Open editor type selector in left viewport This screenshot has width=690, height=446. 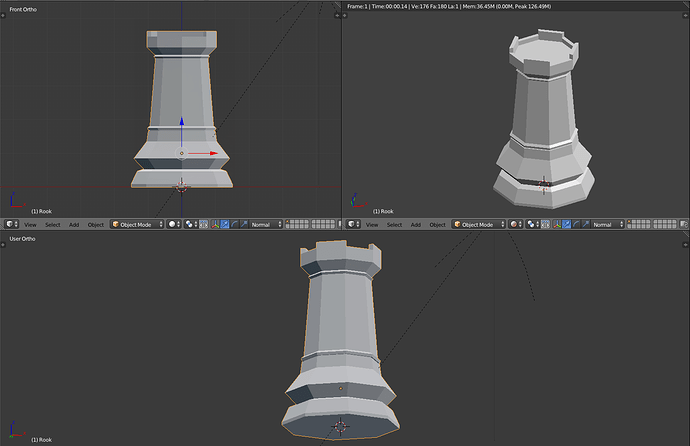click(11, 224)
